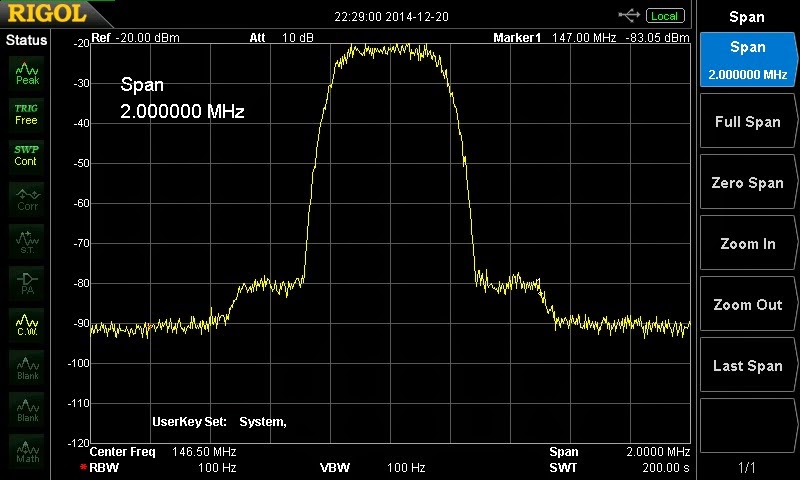
Task: Click the Zoom Out softkey
Action: [748, 305]
